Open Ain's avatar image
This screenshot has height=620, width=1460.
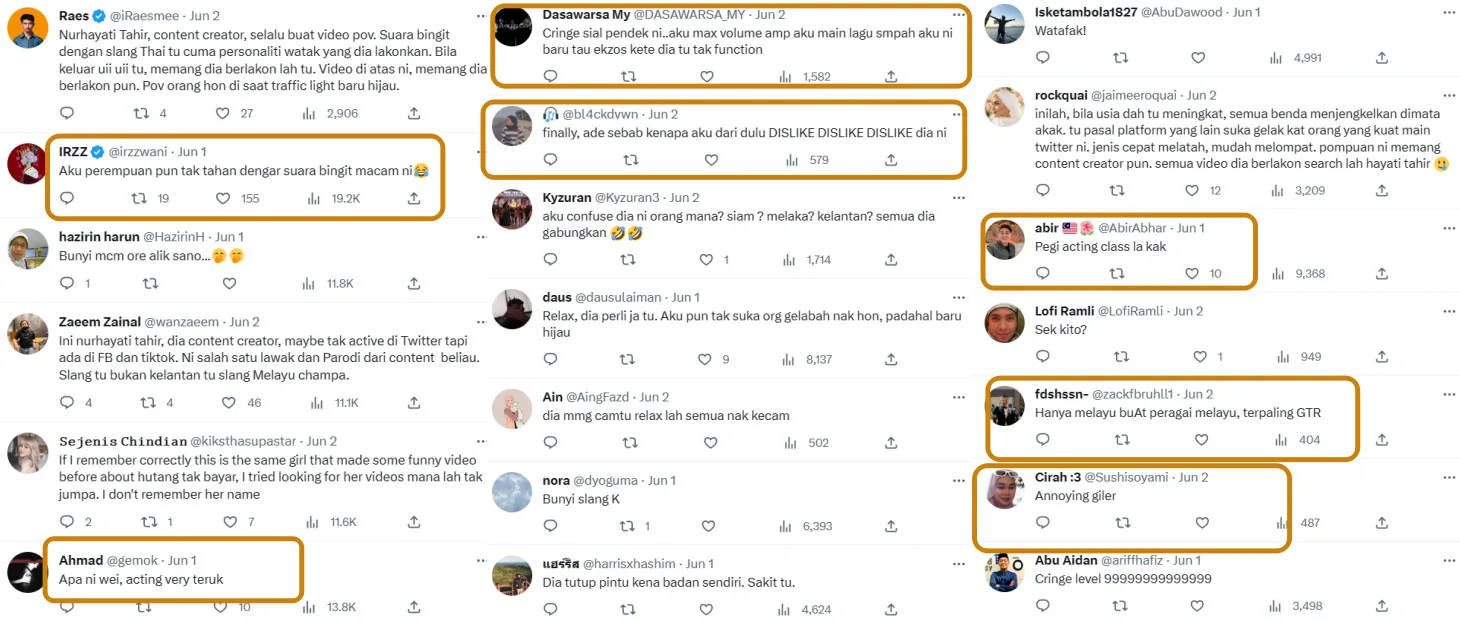click(512, 409)
